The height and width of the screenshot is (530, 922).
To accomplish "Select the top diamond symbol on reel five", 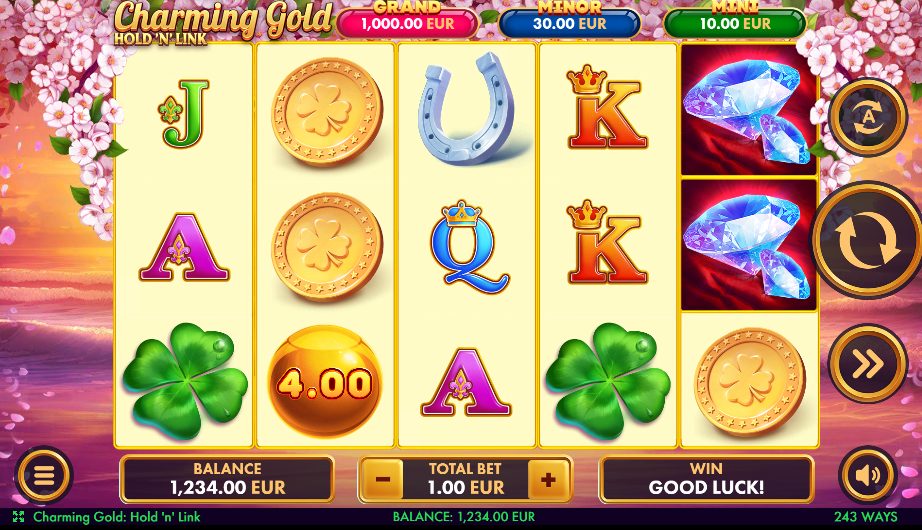I will (x=749, y=110).
